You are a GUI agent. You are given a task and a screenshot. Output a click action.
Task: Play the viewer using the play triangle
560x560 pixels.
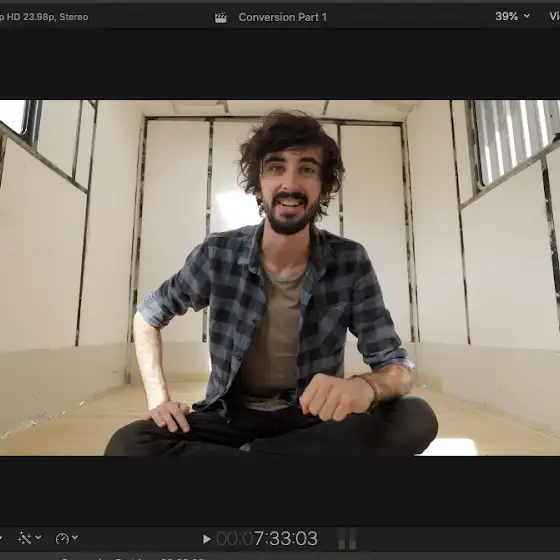tap(206, 539)
